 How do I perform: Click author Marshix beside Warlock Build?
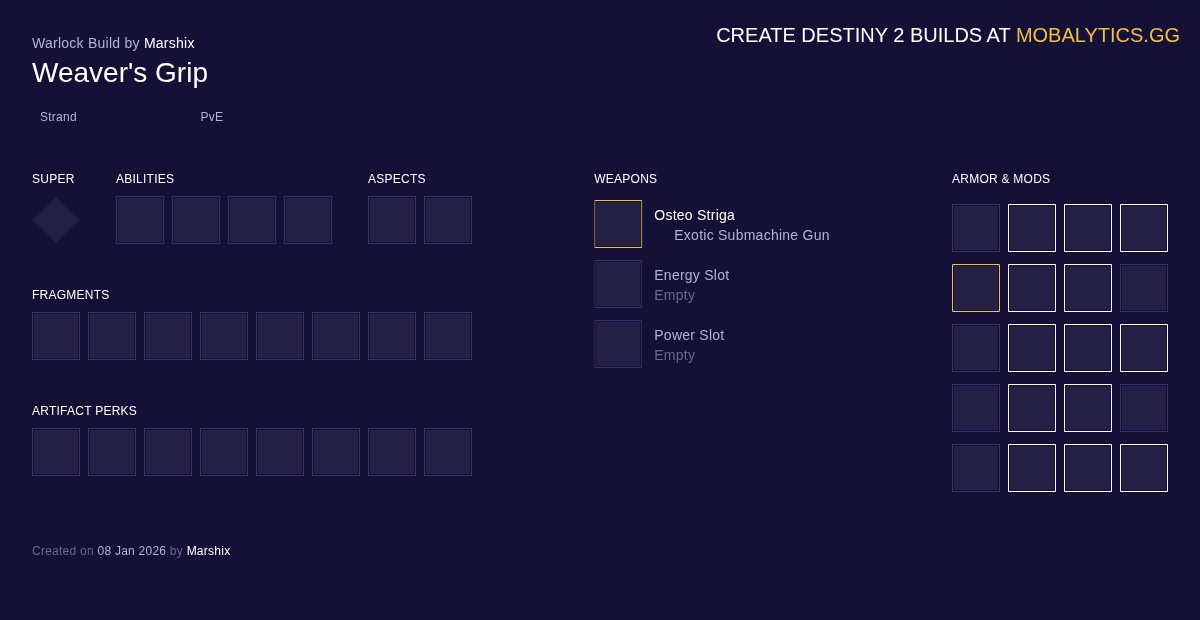[169, 43]
